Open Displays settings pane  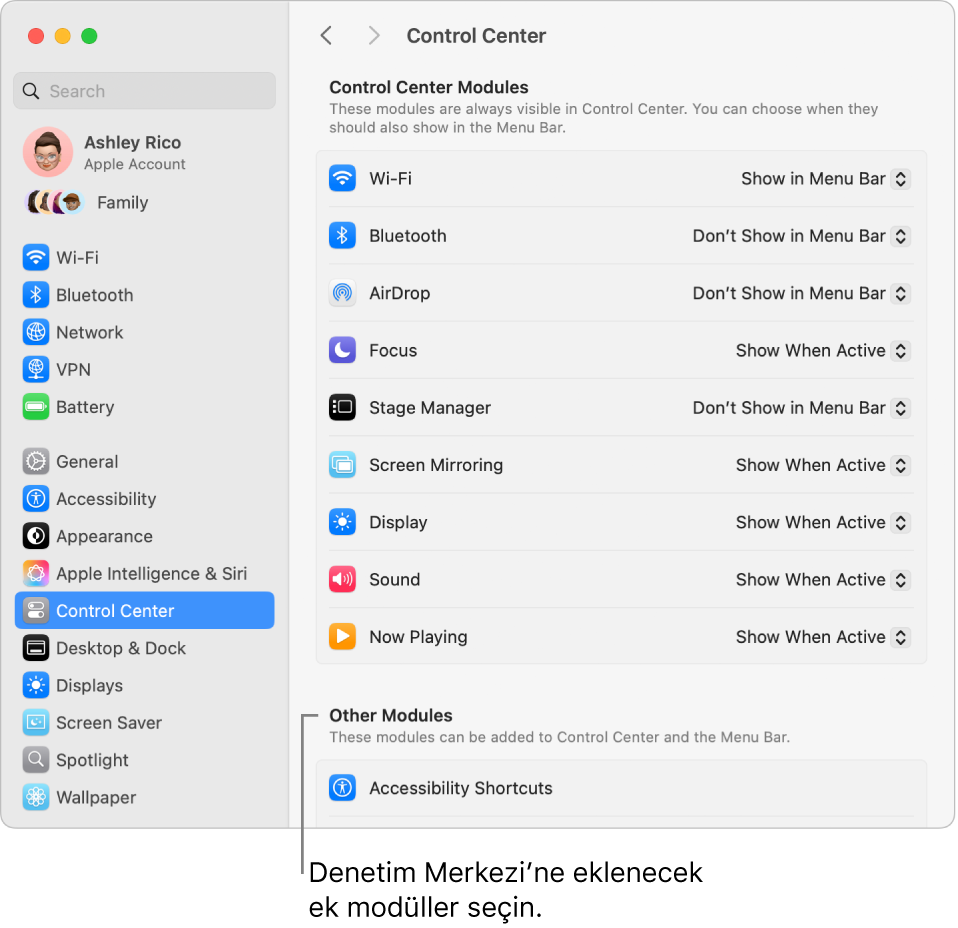point(144,685)
